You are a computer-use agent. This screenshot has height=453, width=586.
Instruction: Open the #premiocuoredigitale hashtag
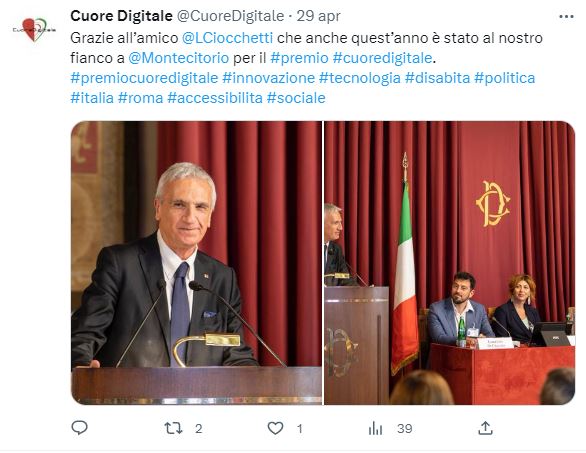click(144, 78)
